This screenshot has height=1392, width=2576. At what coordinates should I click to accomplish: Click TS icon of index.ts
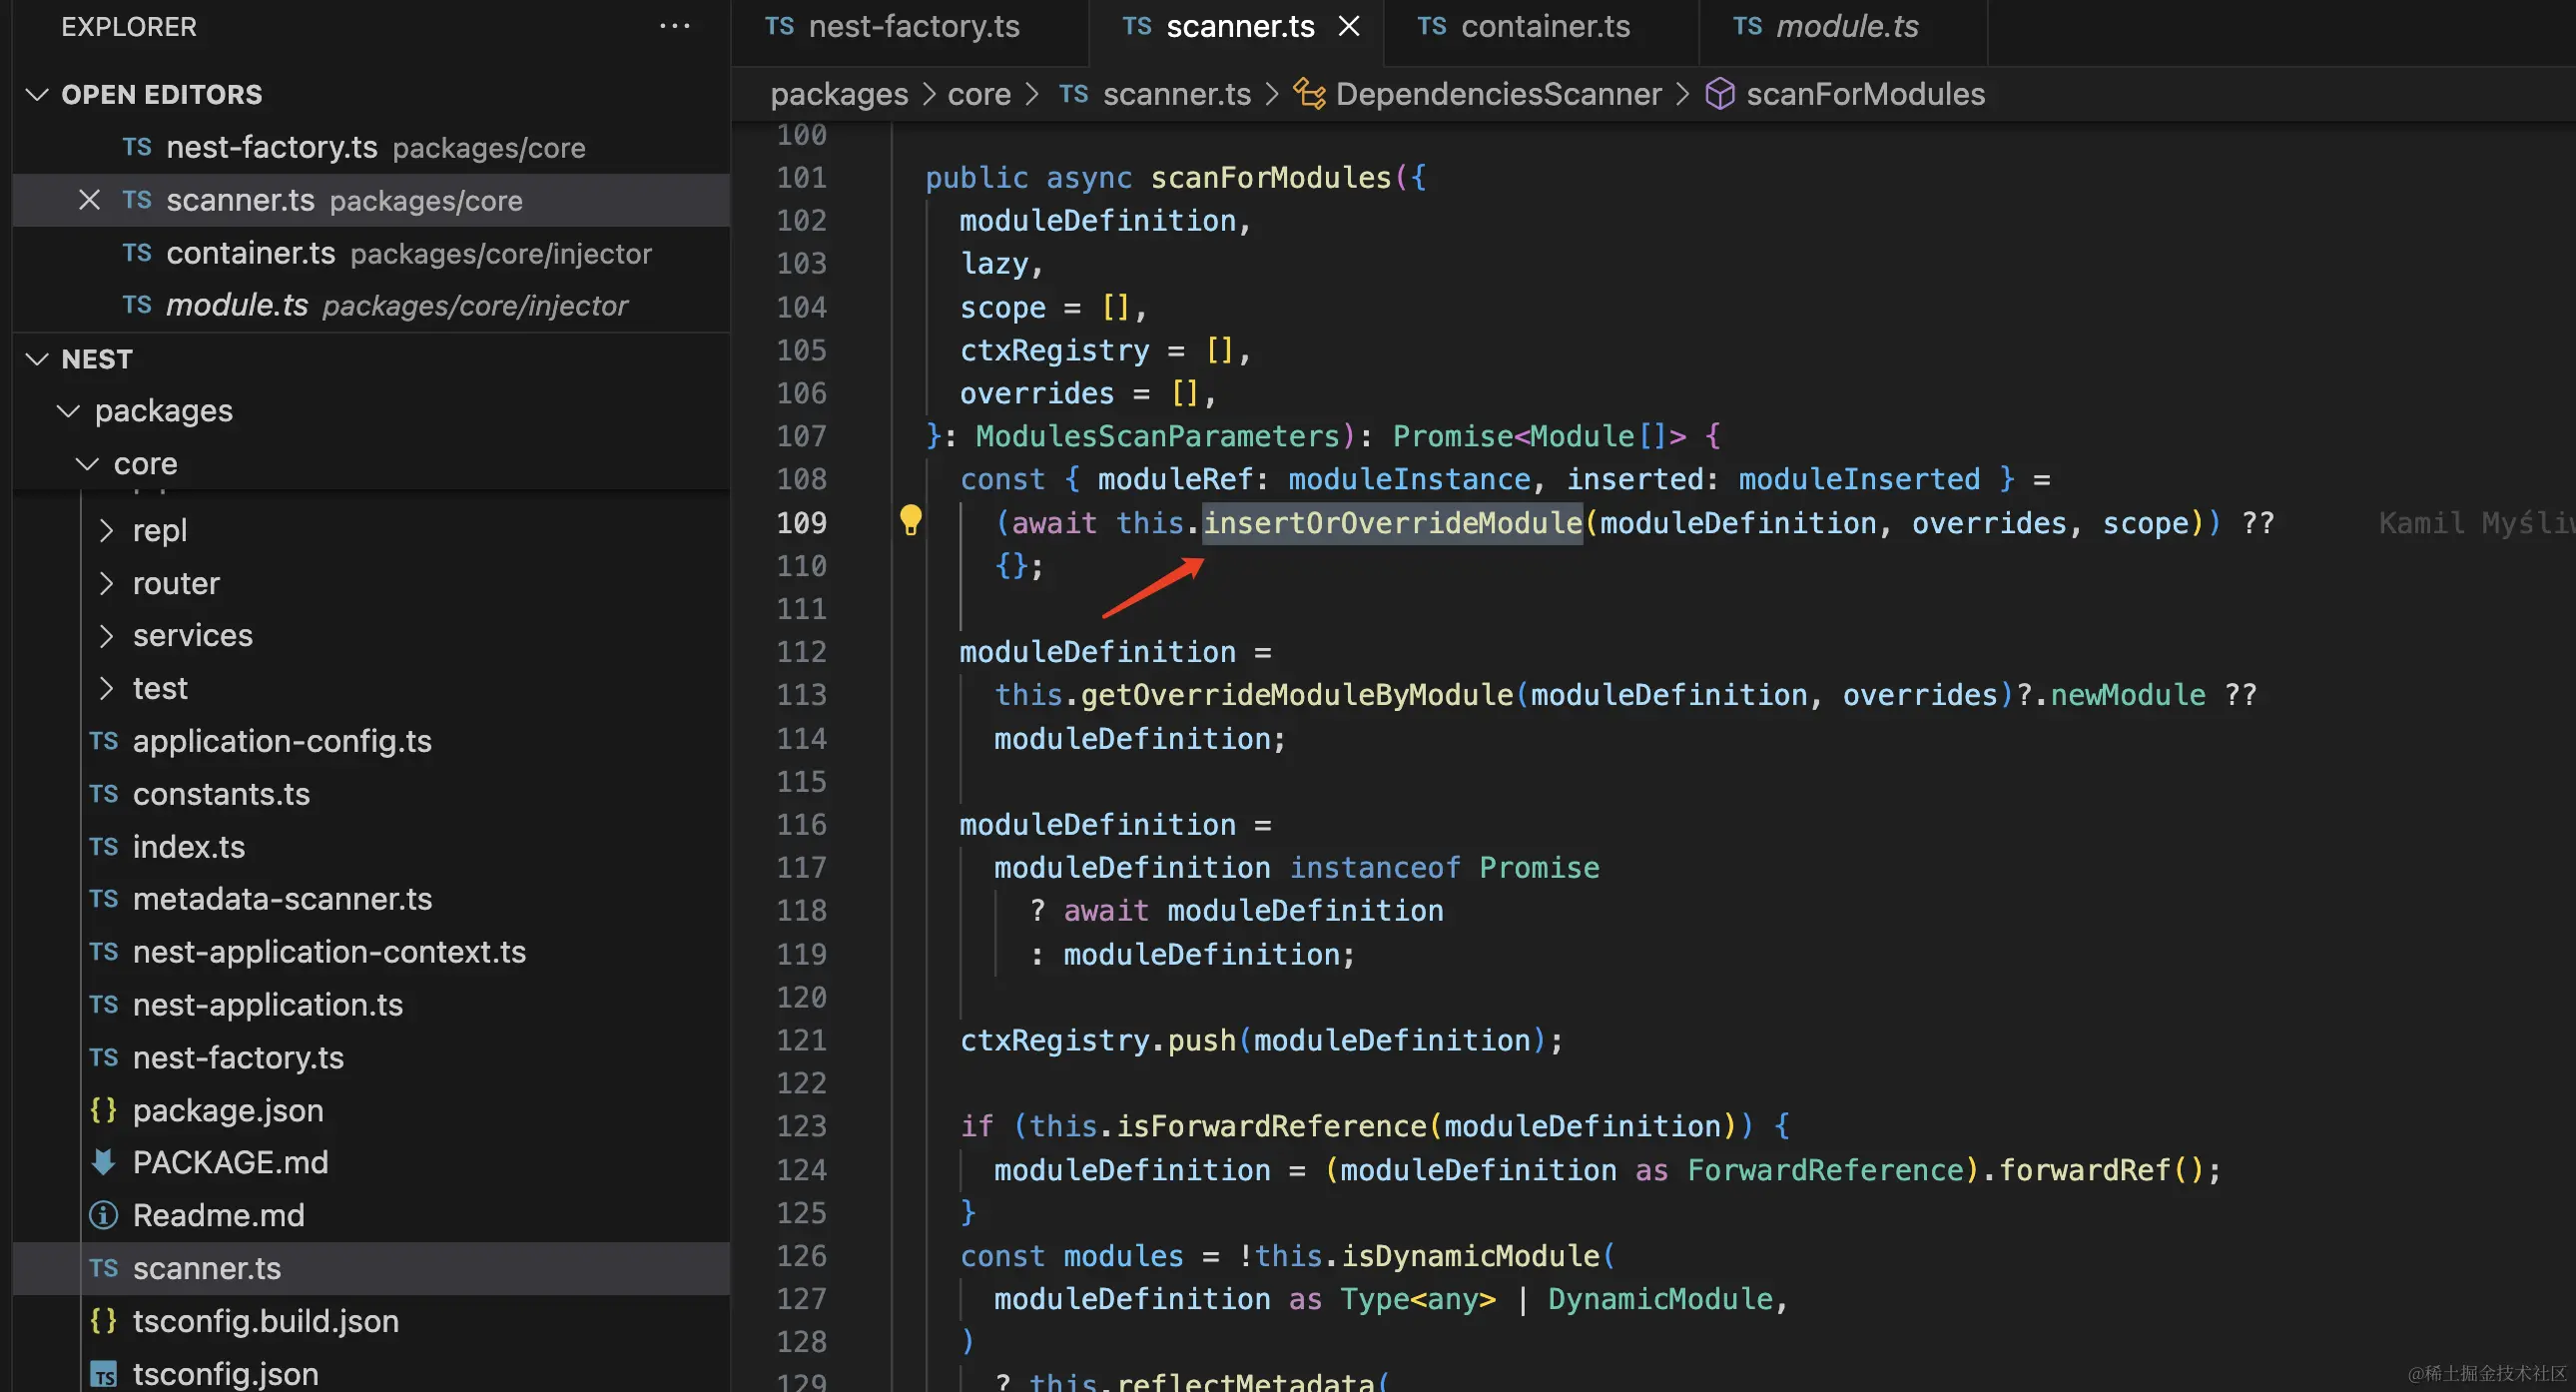pos(103,847)
